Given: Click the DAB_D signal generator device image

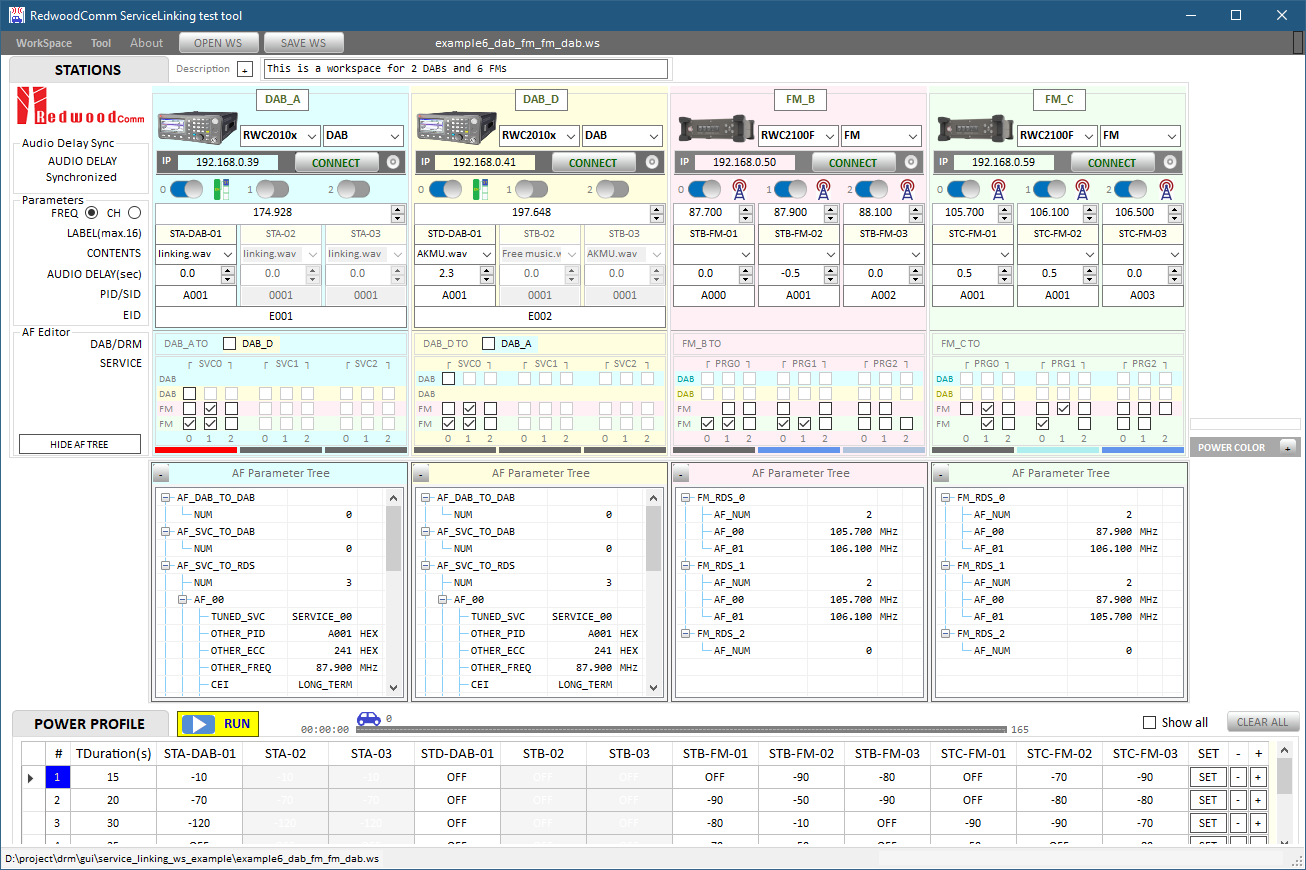Looking at the screenshot, I should pos(457,129).
